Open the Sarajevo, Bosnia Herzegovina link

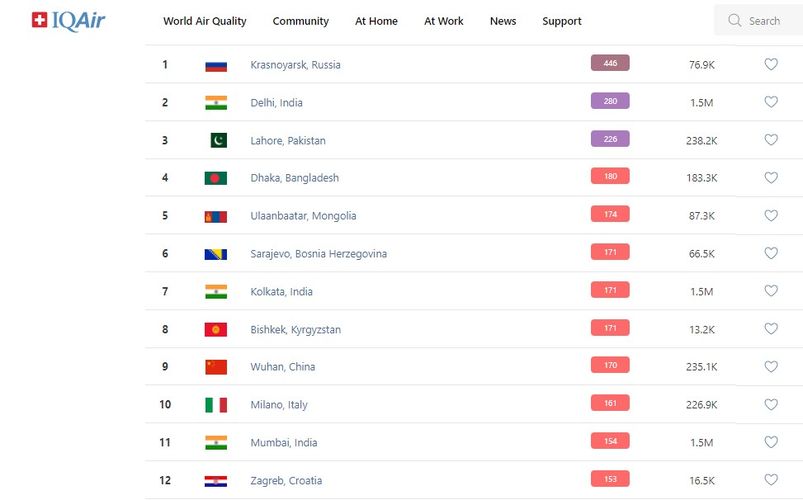(318, 254)
